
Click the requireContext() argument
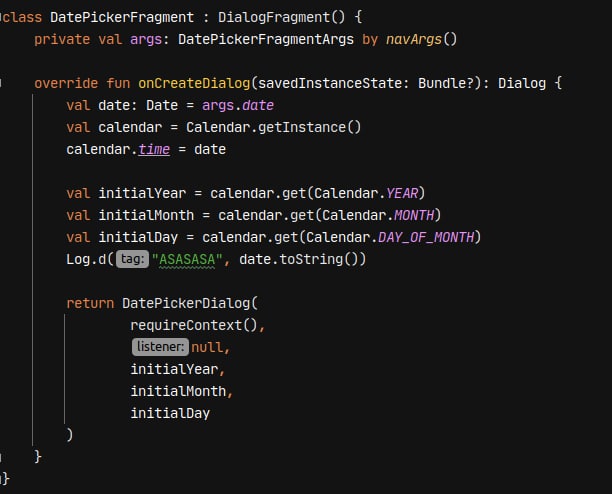point(194,325)
